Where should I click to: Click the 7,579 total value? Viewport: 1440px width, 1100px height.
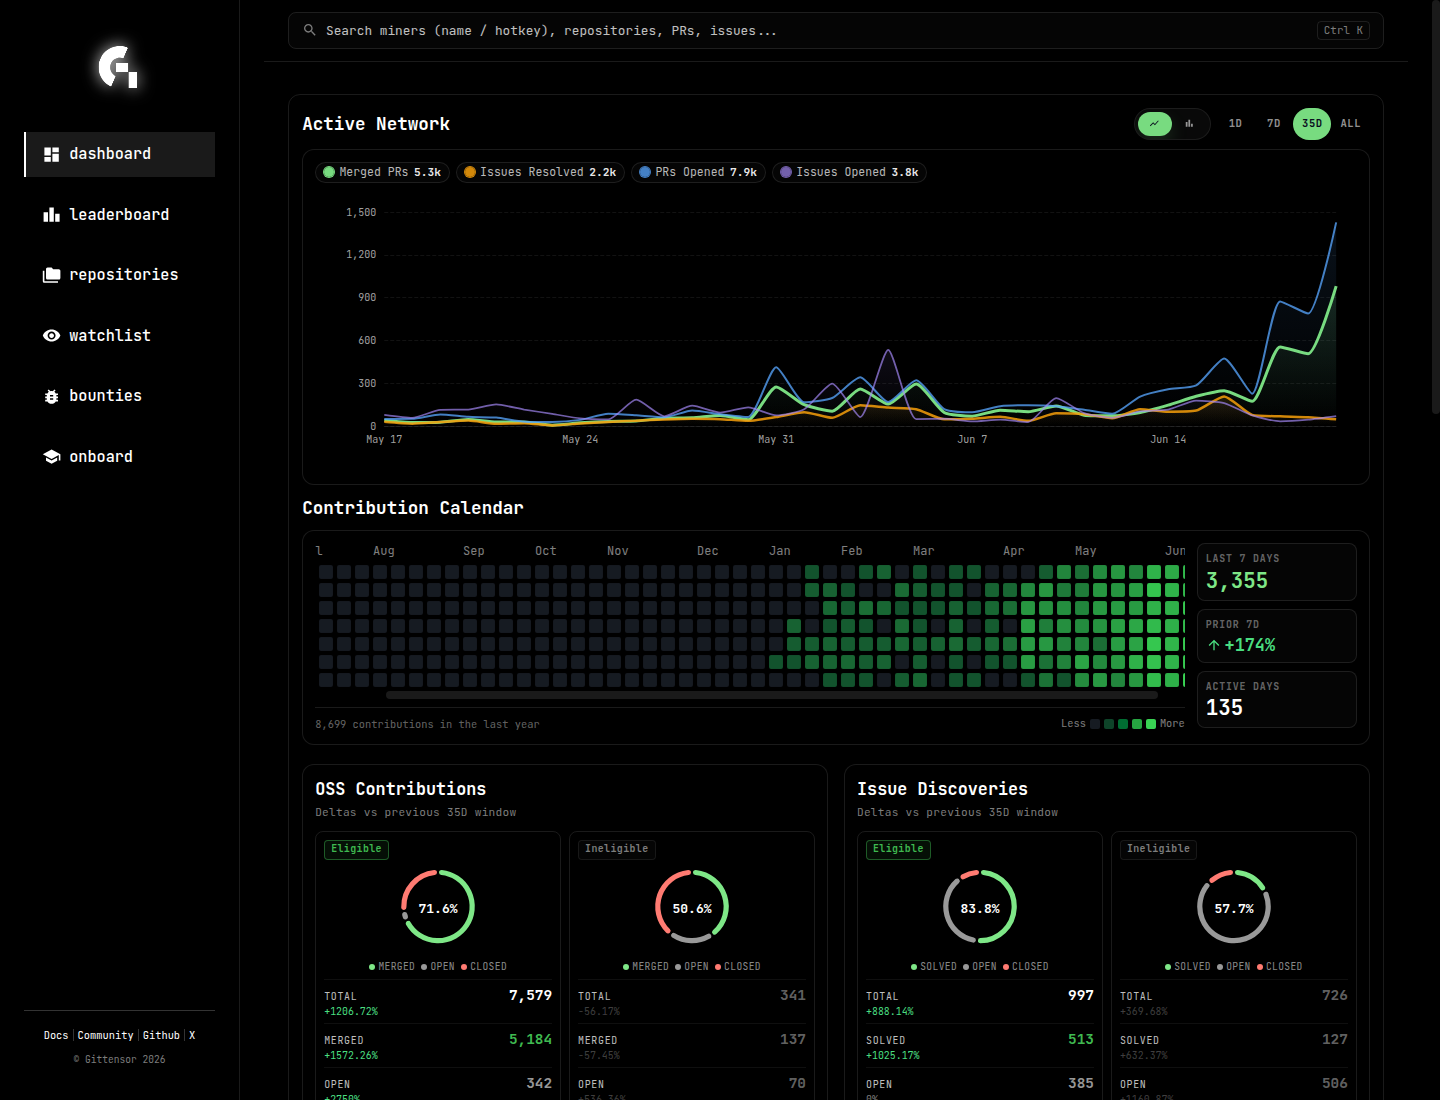pyautogui.click(x=530, y=996)
